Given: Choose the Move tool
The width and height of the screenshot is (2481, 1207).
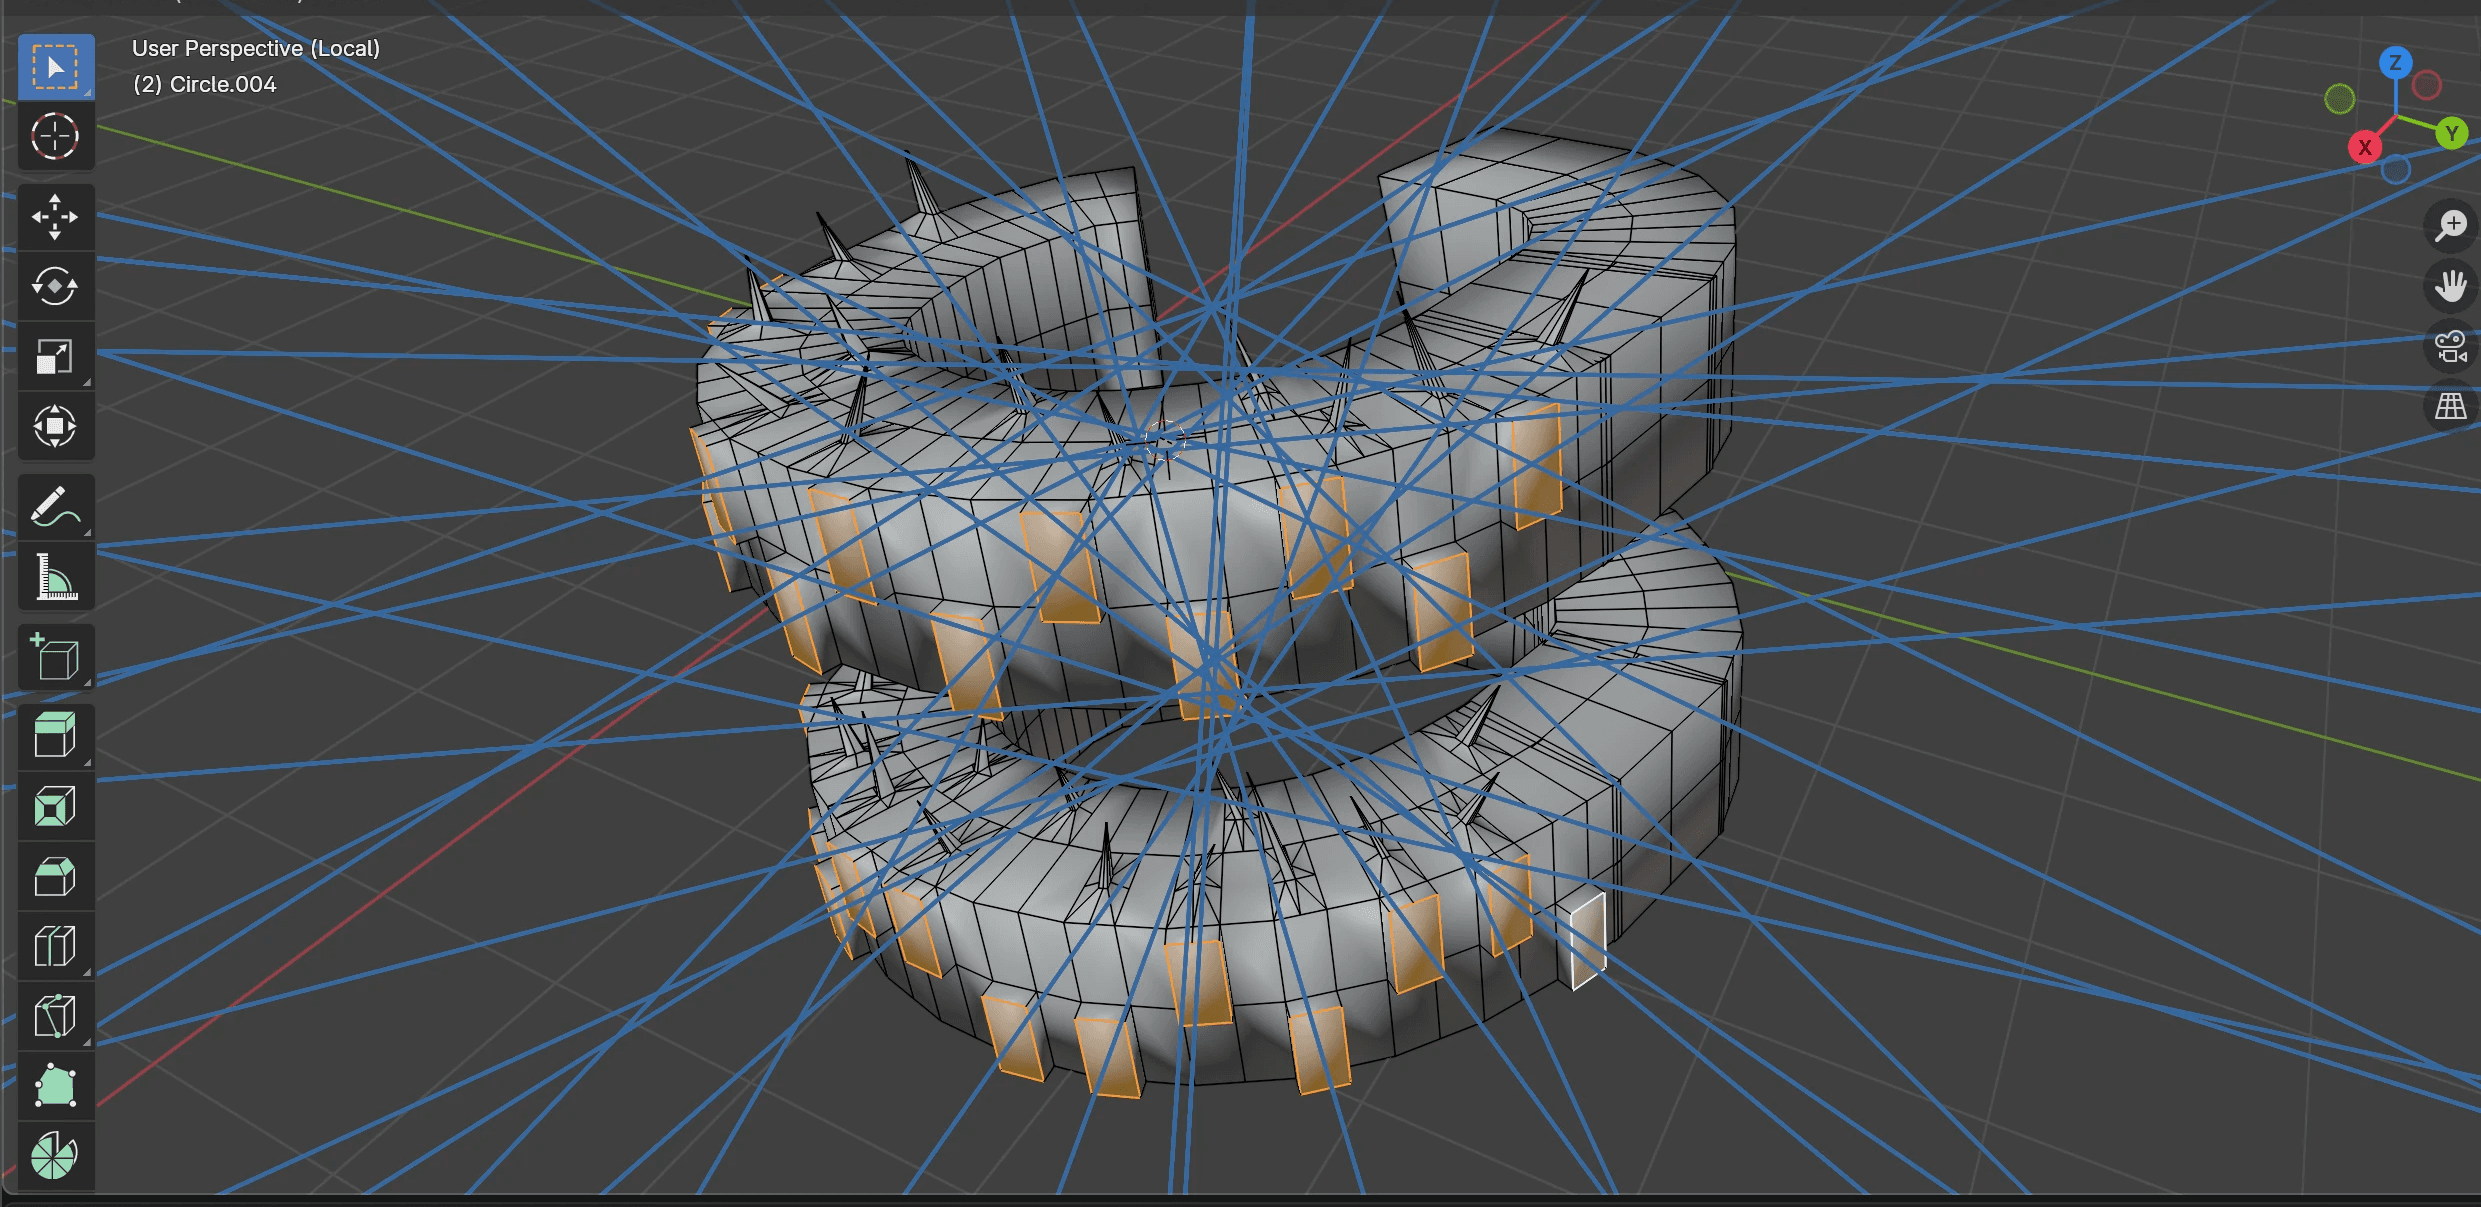Looking at the screenshot, I should pos(55,217).
